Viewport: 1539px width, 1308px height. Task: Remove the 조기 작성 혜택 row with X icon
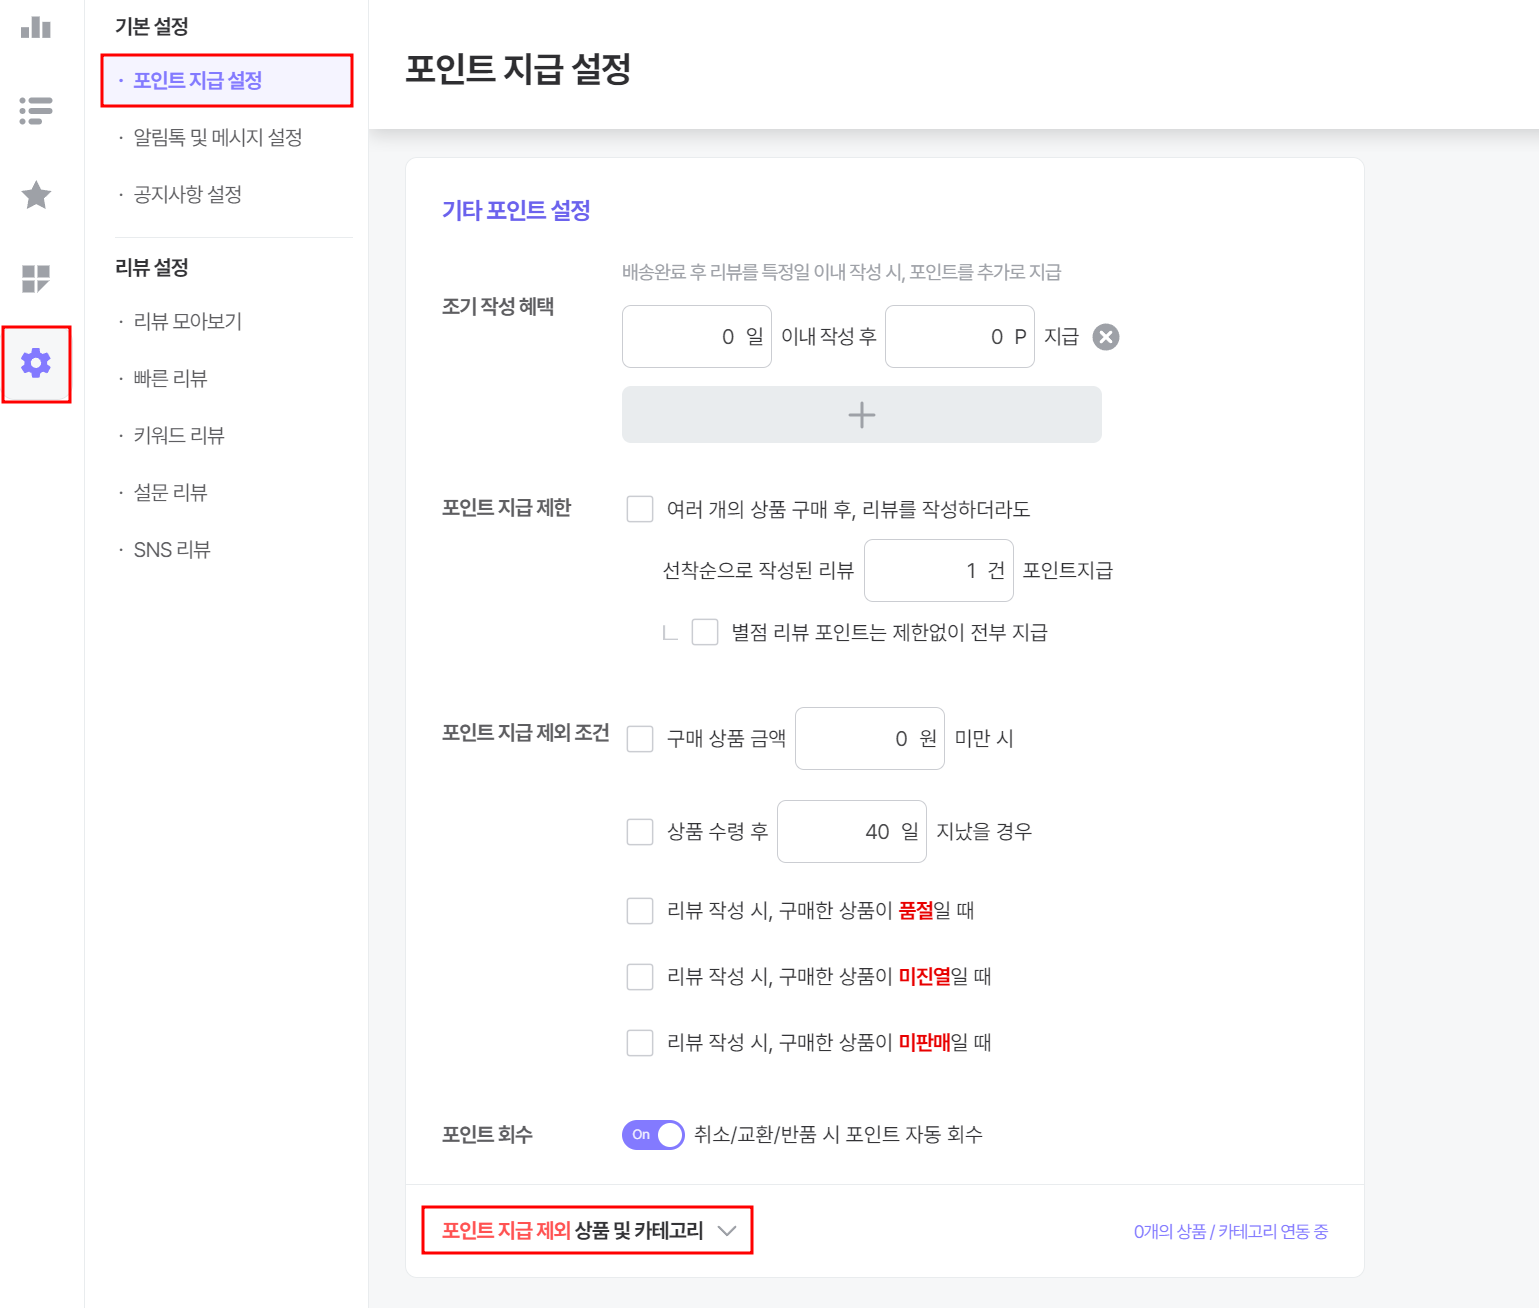1106,337
